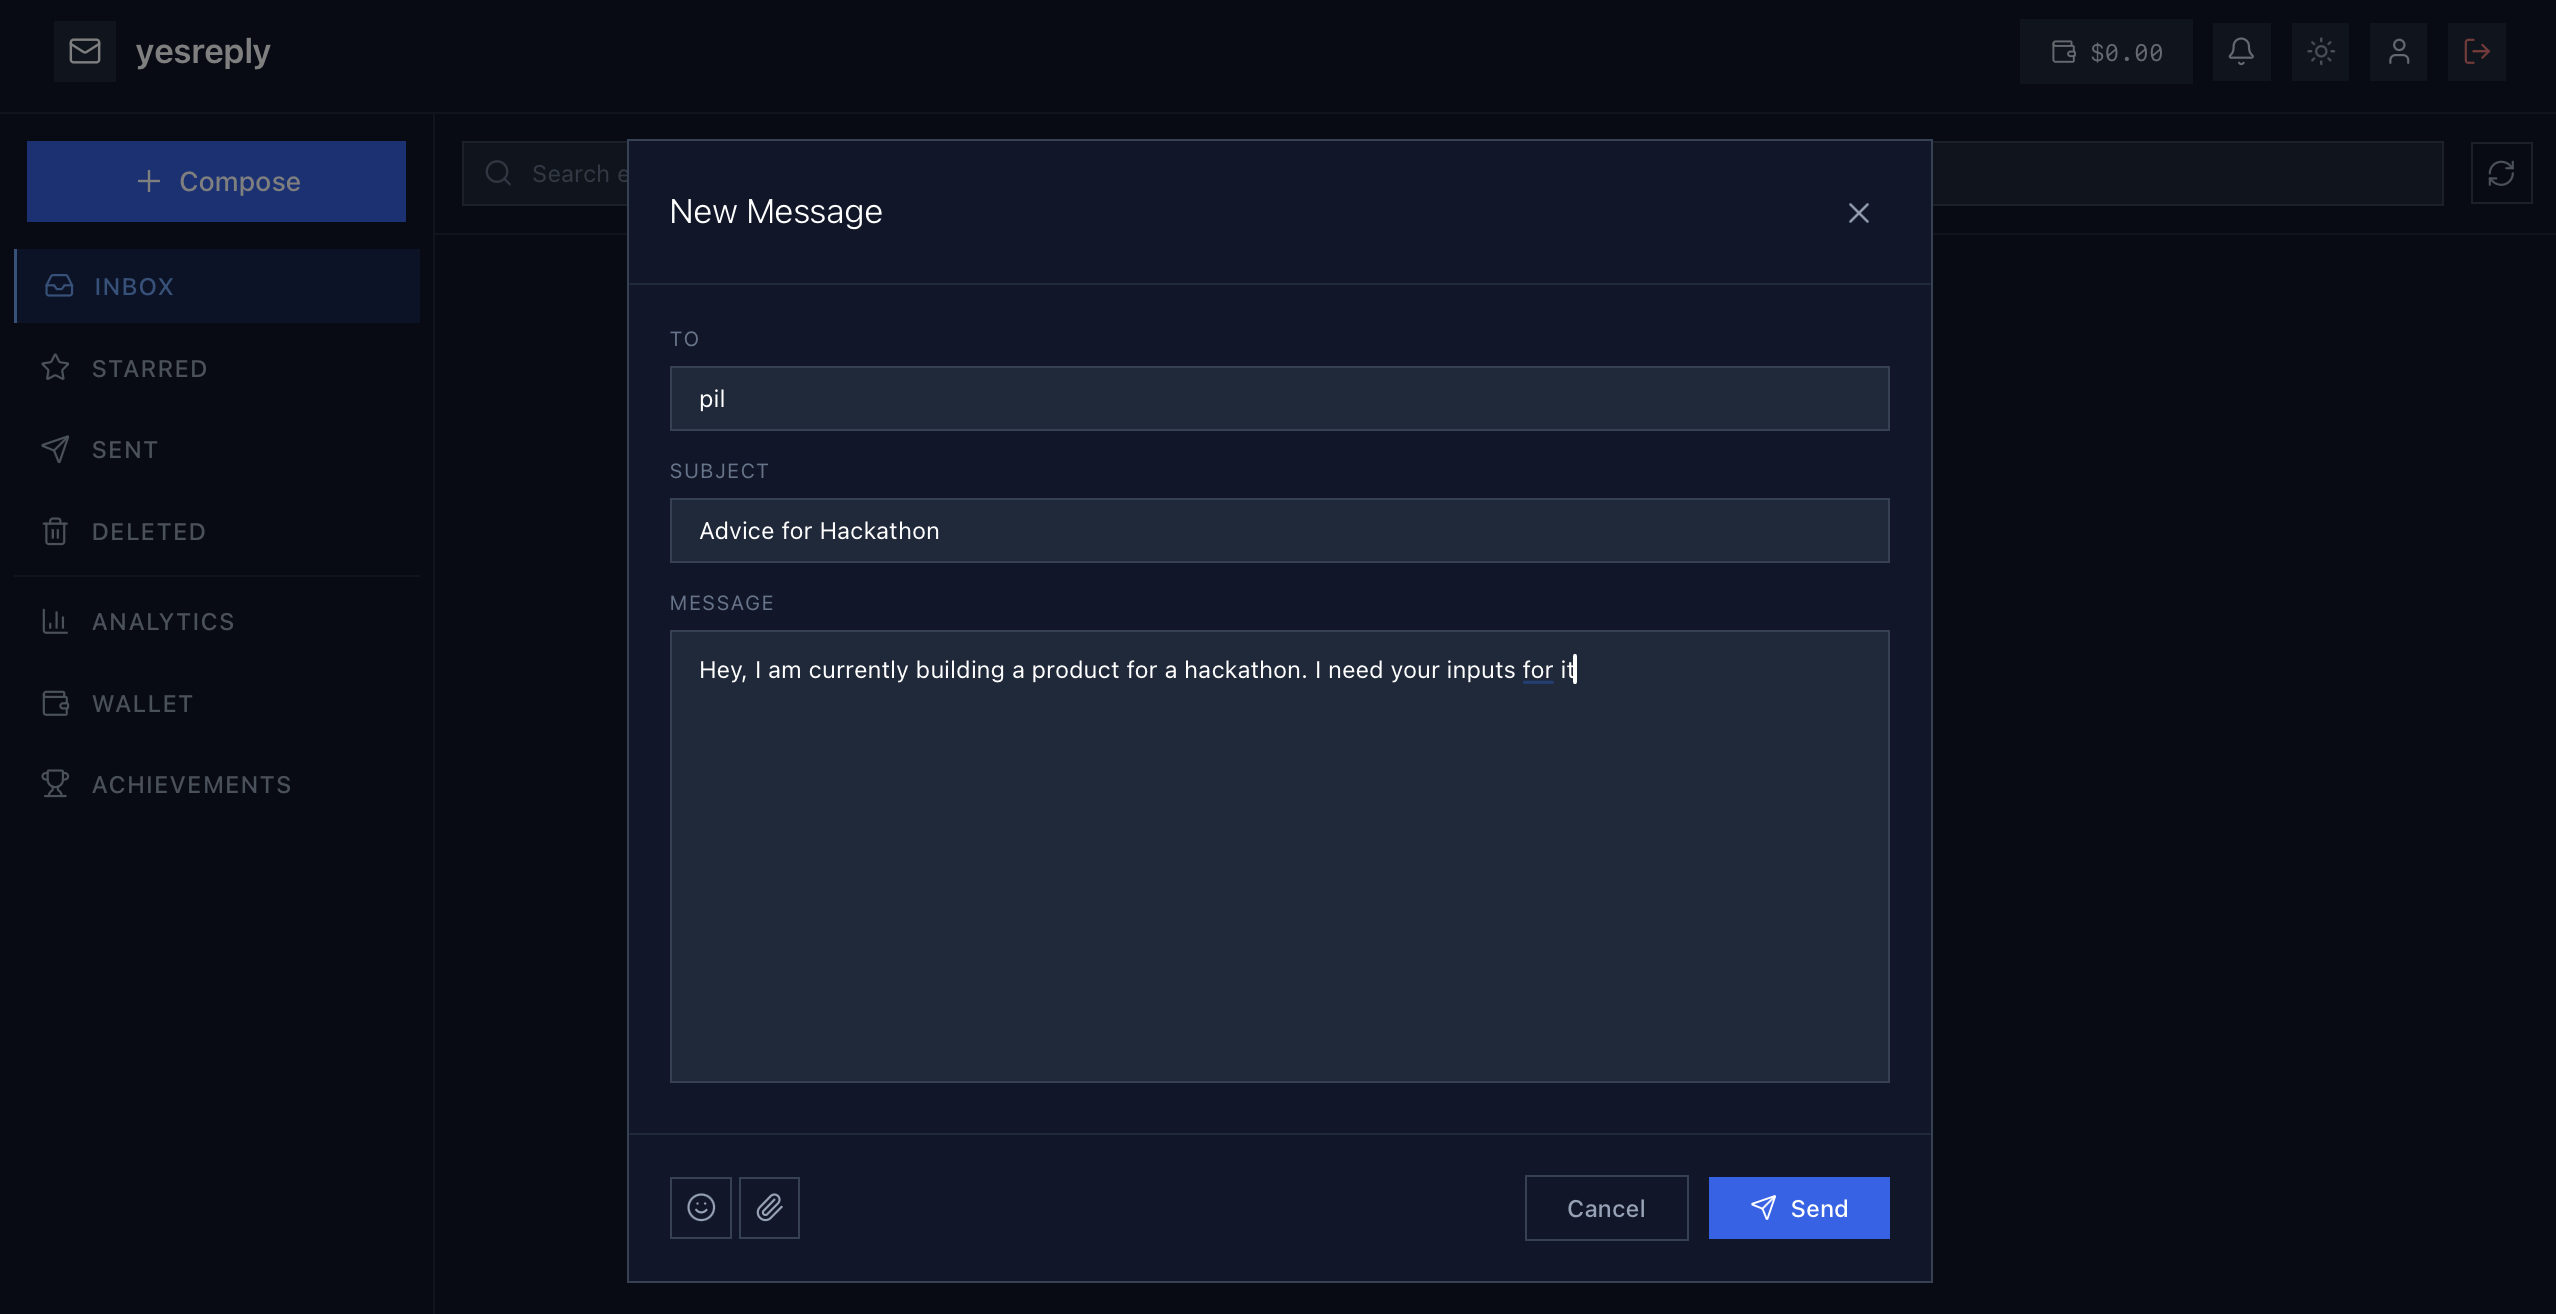Viewport: 2556px width, 1314px height.
Task: Open the Deleted folder
Action: pos(148,532)
